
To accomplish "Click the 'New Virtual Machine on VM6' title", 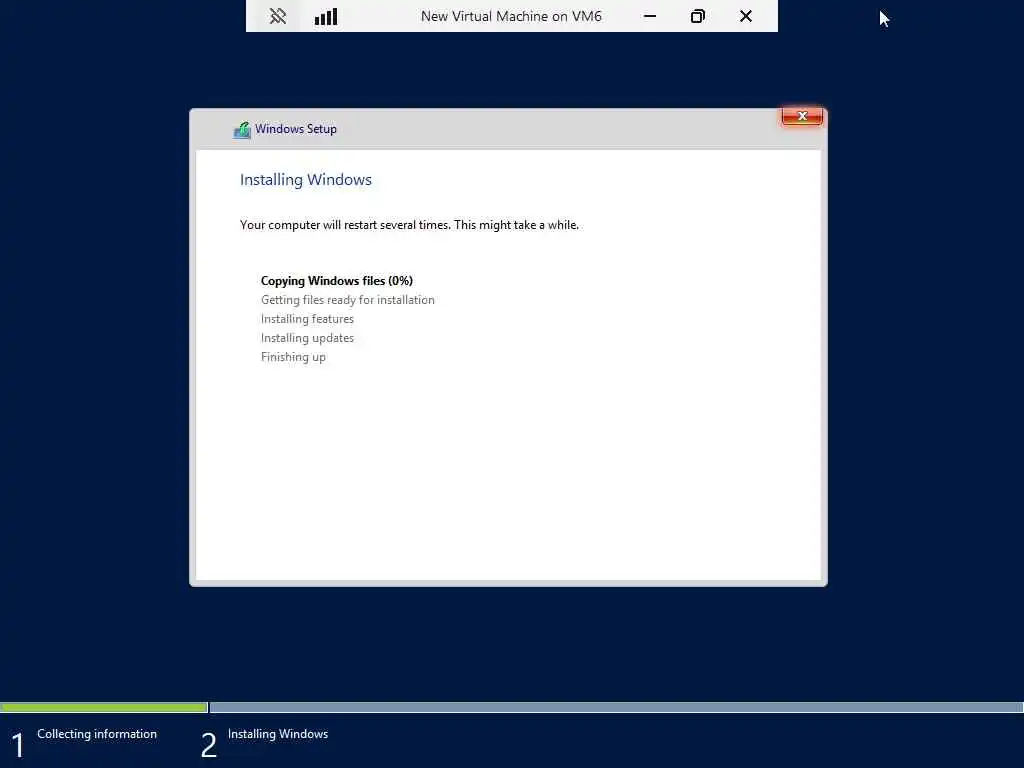I will click(x=511, y=16).
